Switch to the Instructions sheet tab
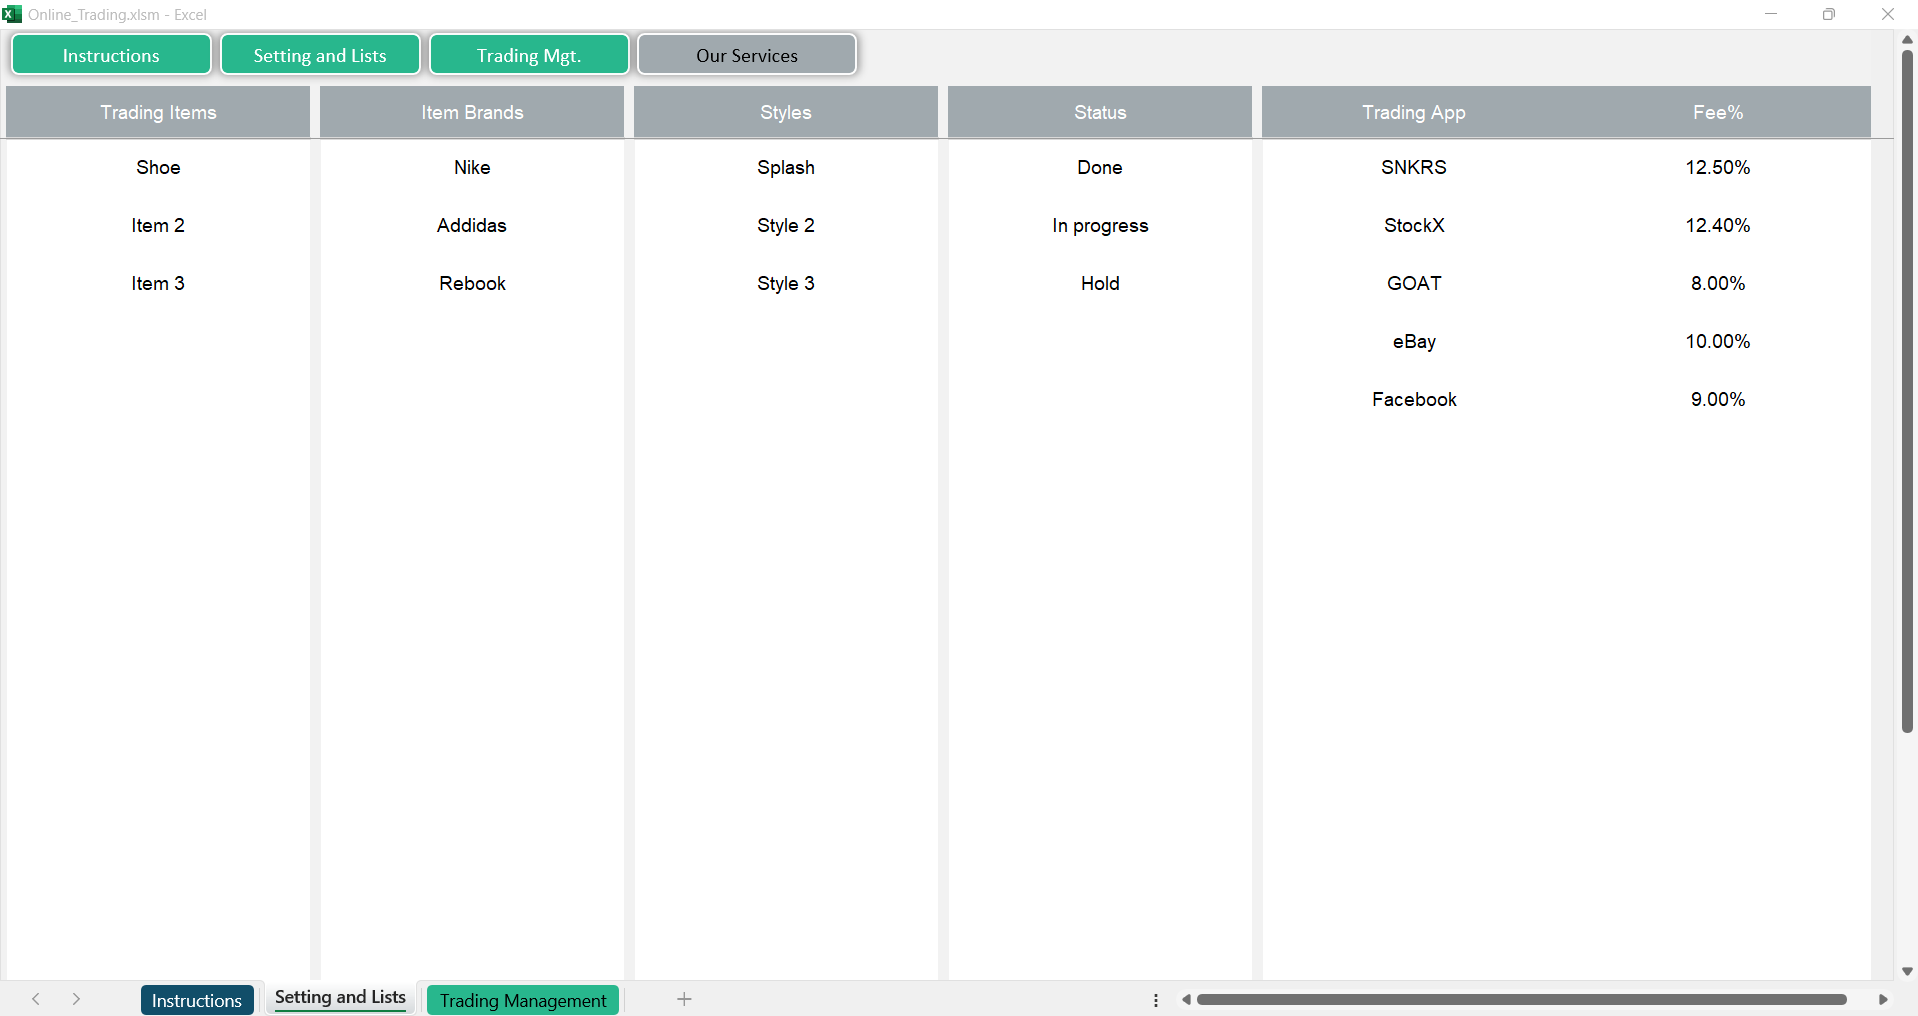Image resolution: width=1918 pixels, height=1016 pixels. click(197, 1000)
